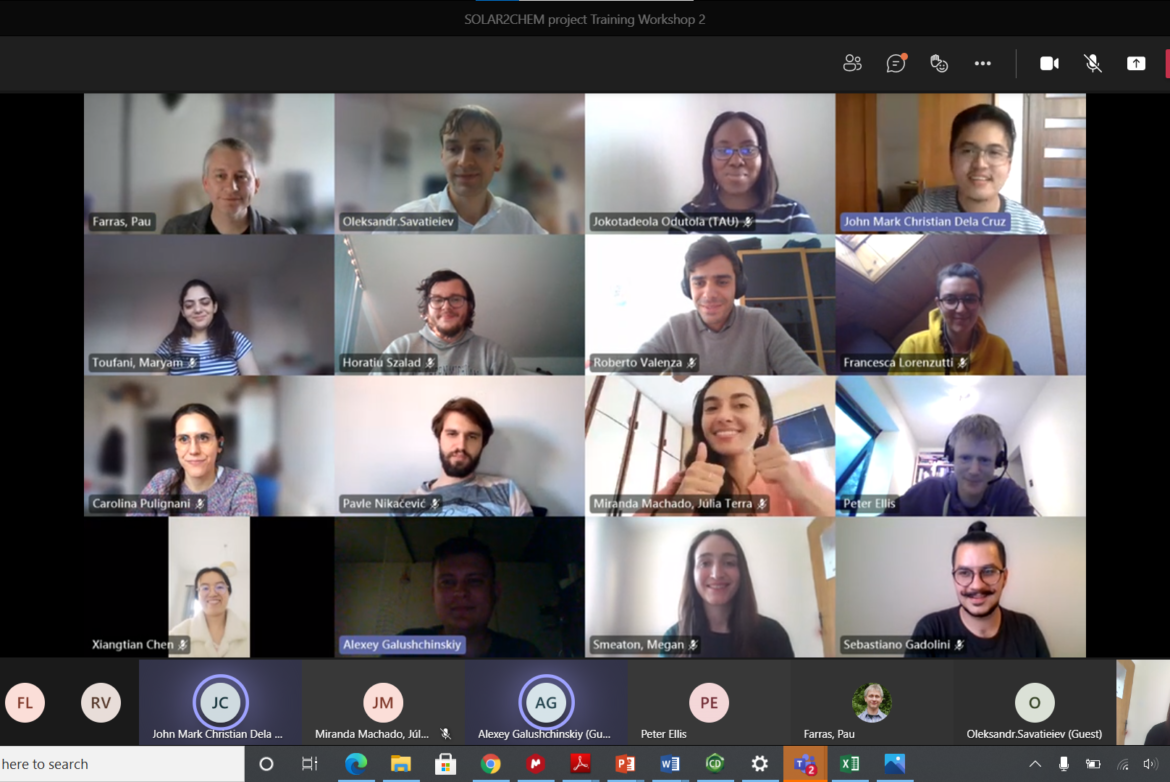Open Task View on the taskbar
The width and height of the screenshot is (1170, 782).
tap(309, 764)
